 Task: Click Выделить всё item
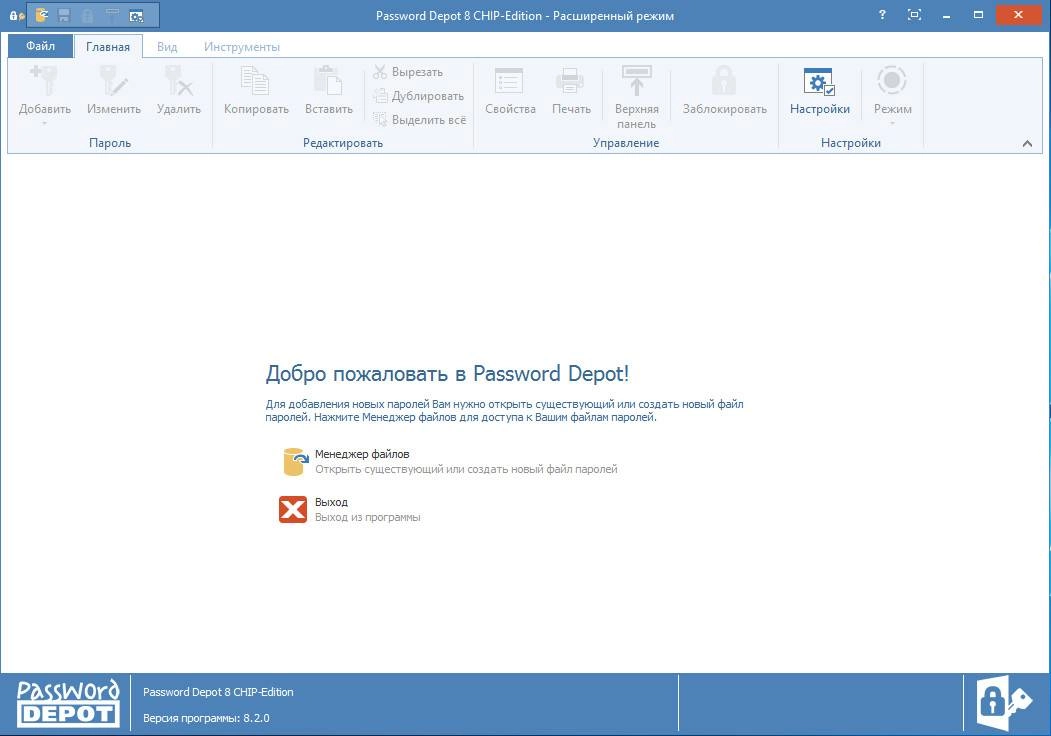(420, 120)
